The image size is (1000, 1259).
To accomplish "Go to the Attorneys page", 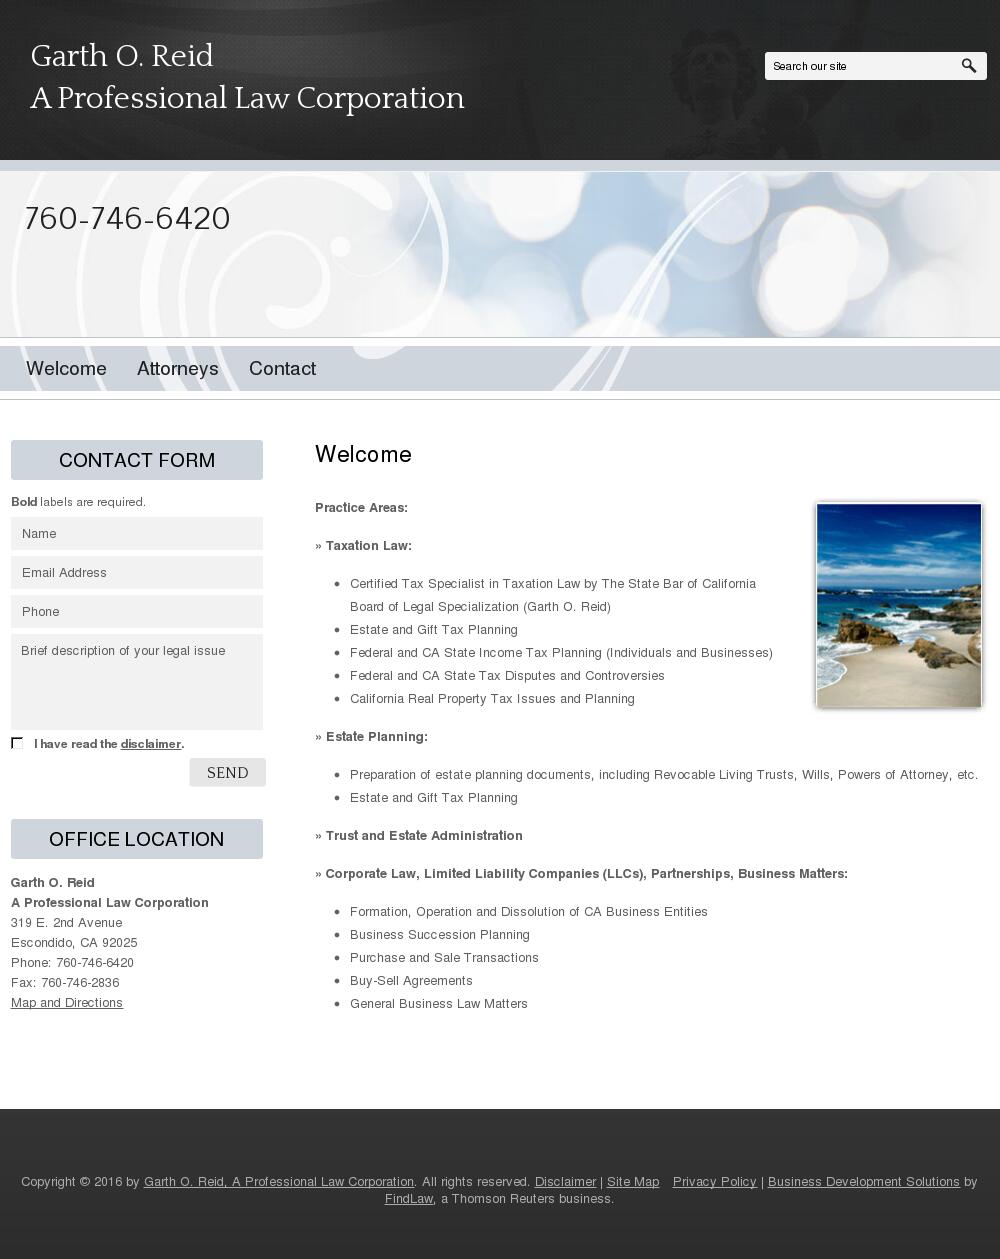I will tap(178, 369).
